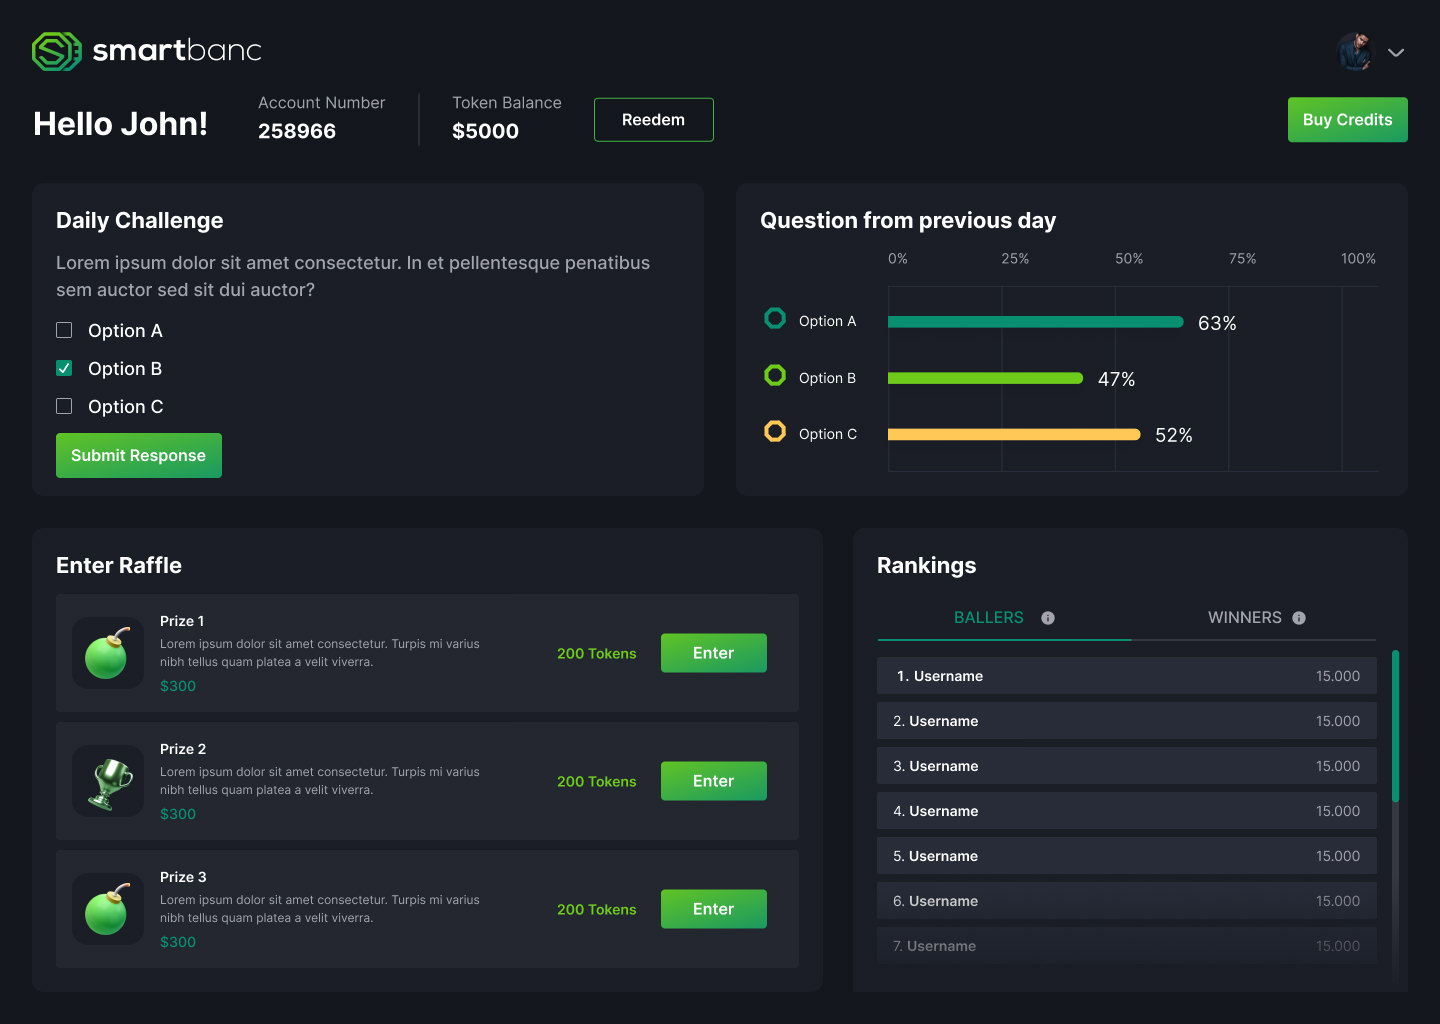This screenshot has height=1024, width=1440.
Task: Click the info icon beside BALLERS
Action: pos(1048,618)
